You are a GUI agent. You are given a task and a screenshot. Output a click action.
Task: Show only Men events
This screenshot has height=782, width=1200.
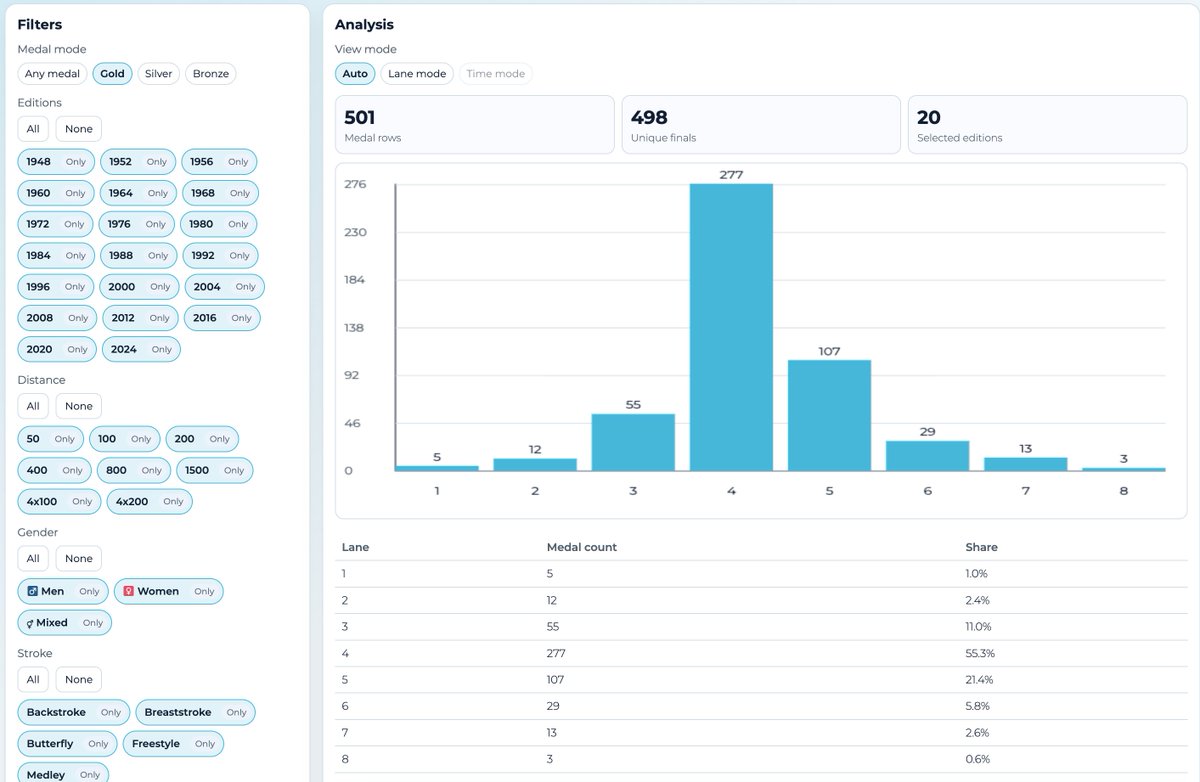89,591
